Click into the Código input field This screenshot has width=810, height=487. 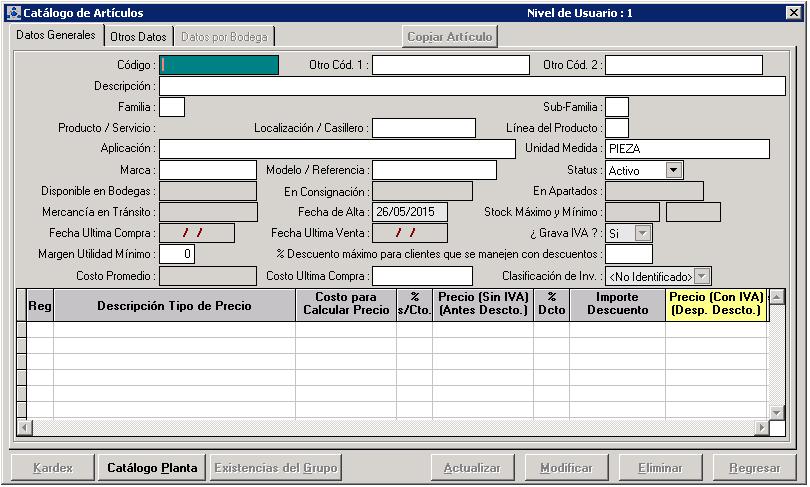219,65
